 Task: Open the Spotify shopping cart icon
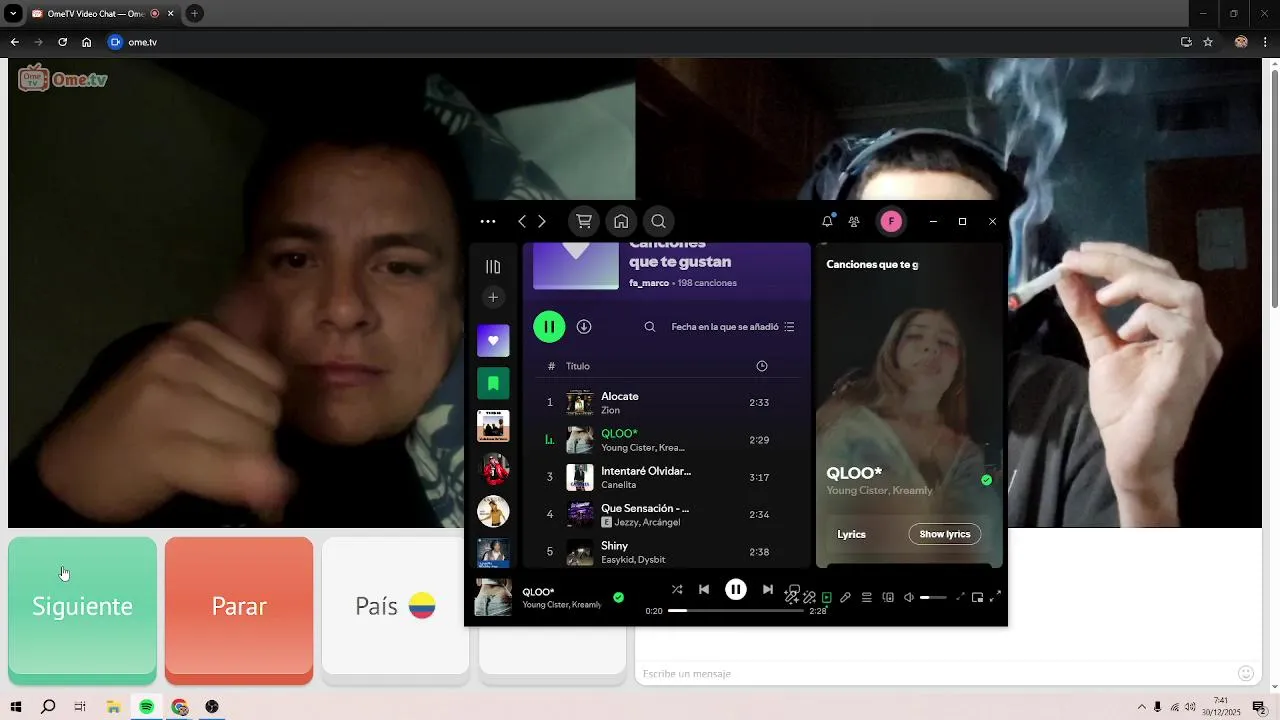tap(584, 222)
